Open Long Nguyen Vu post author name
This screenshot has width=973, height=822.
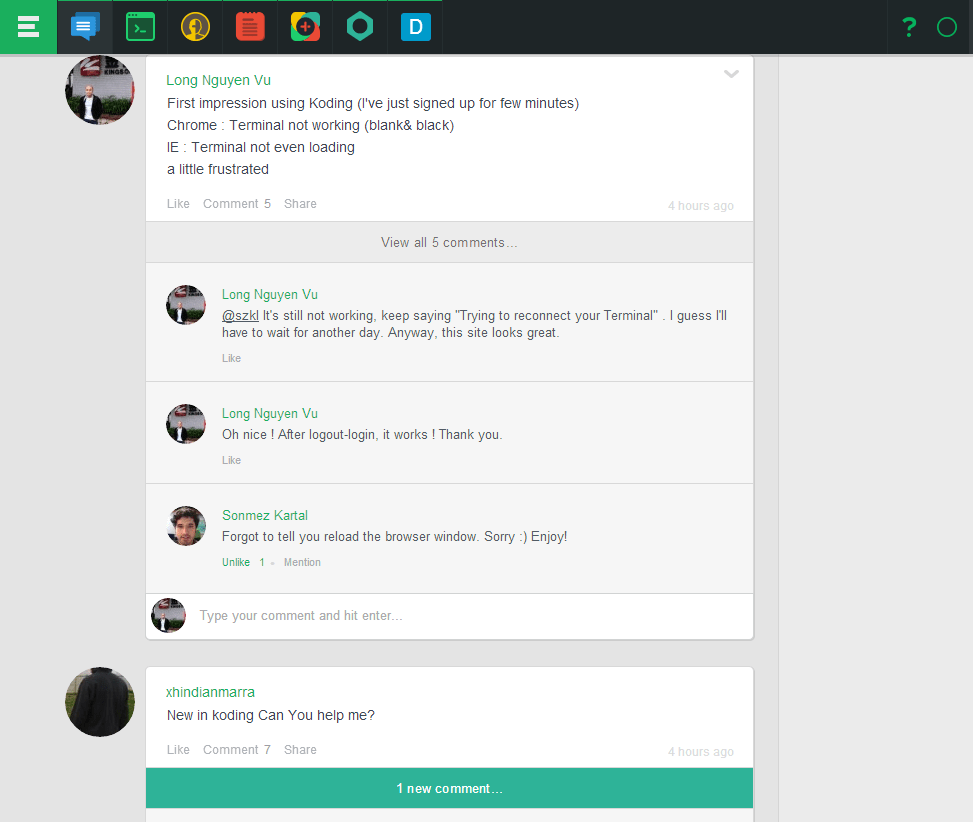pyautogui.click(x=218, y=80)
